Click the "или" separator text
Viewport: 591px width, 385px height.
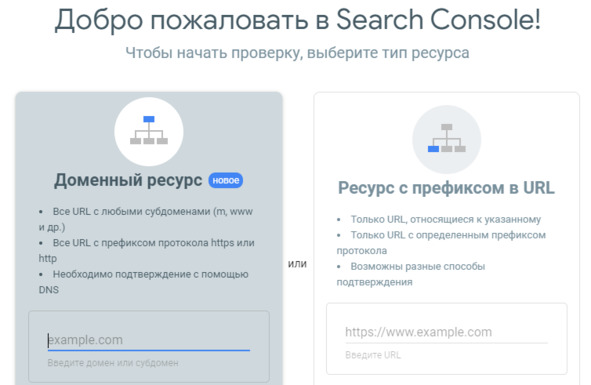tap(297, 264)
